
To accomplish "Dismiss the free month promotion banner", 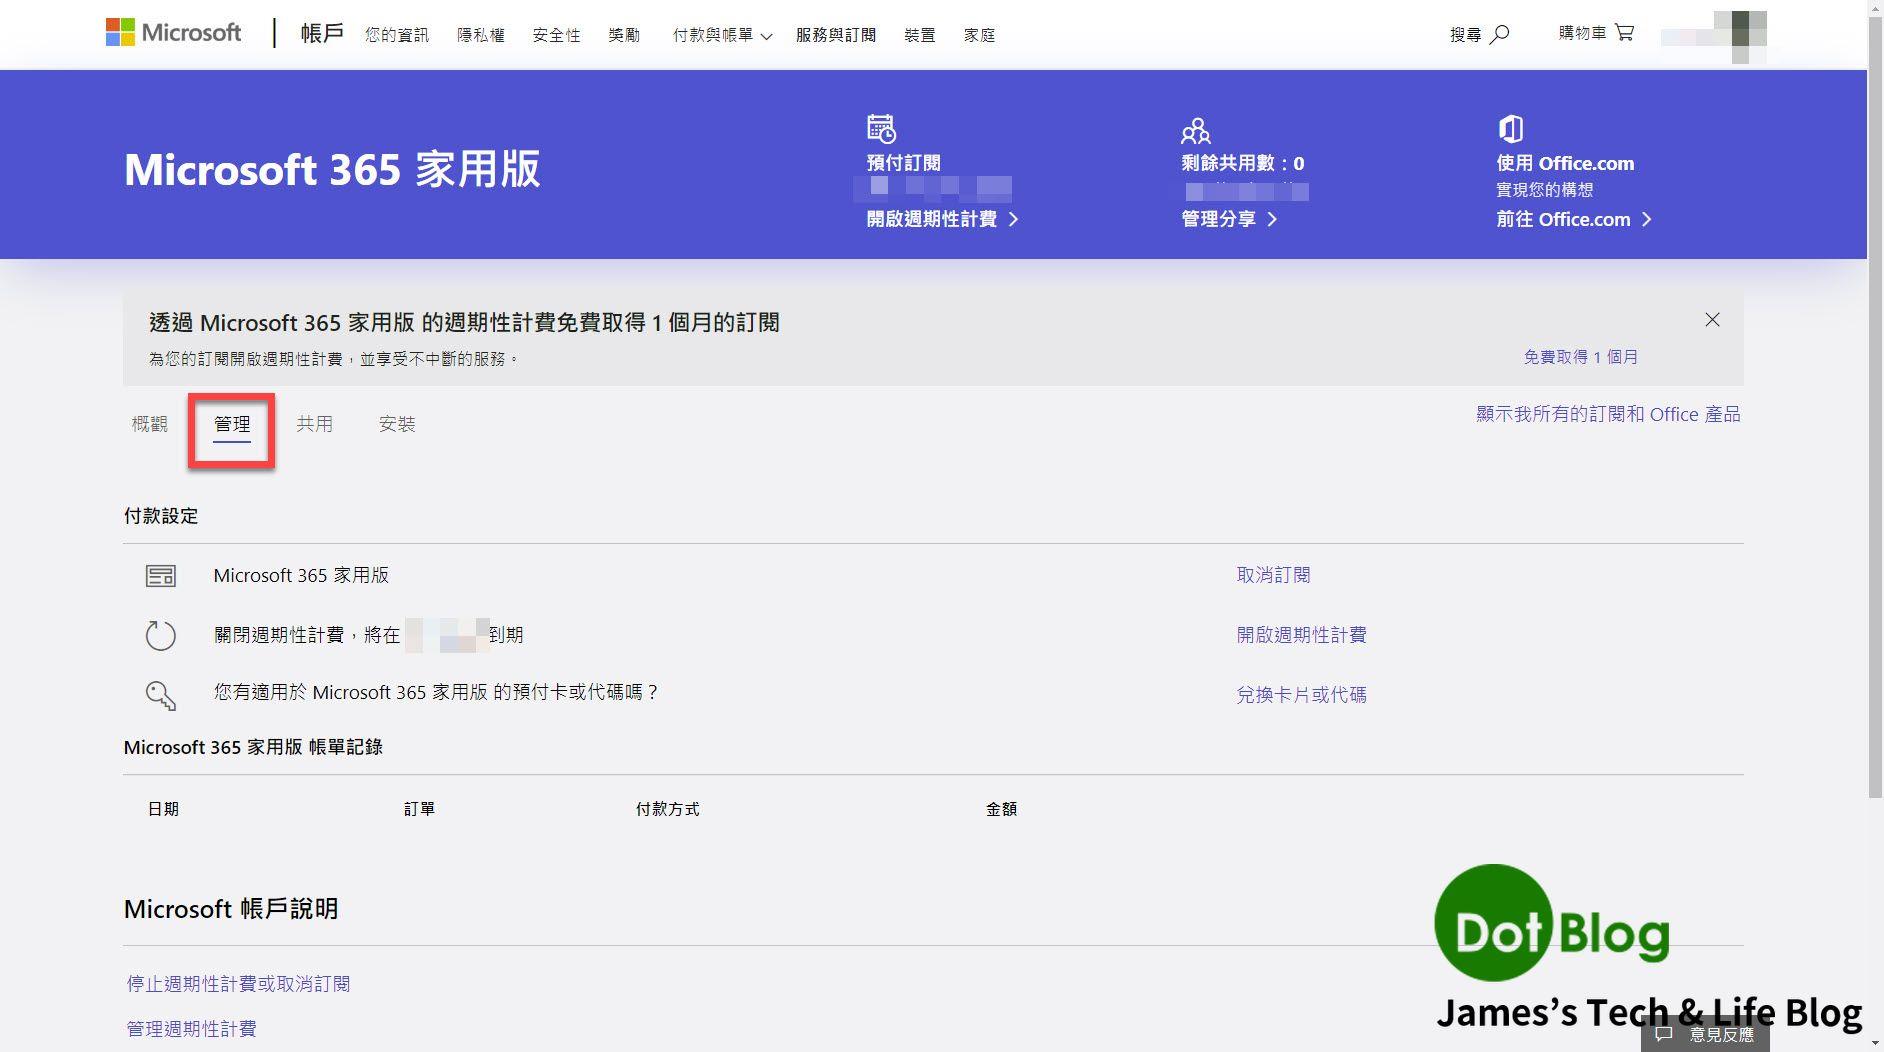I will click(x=1712, y=320).
